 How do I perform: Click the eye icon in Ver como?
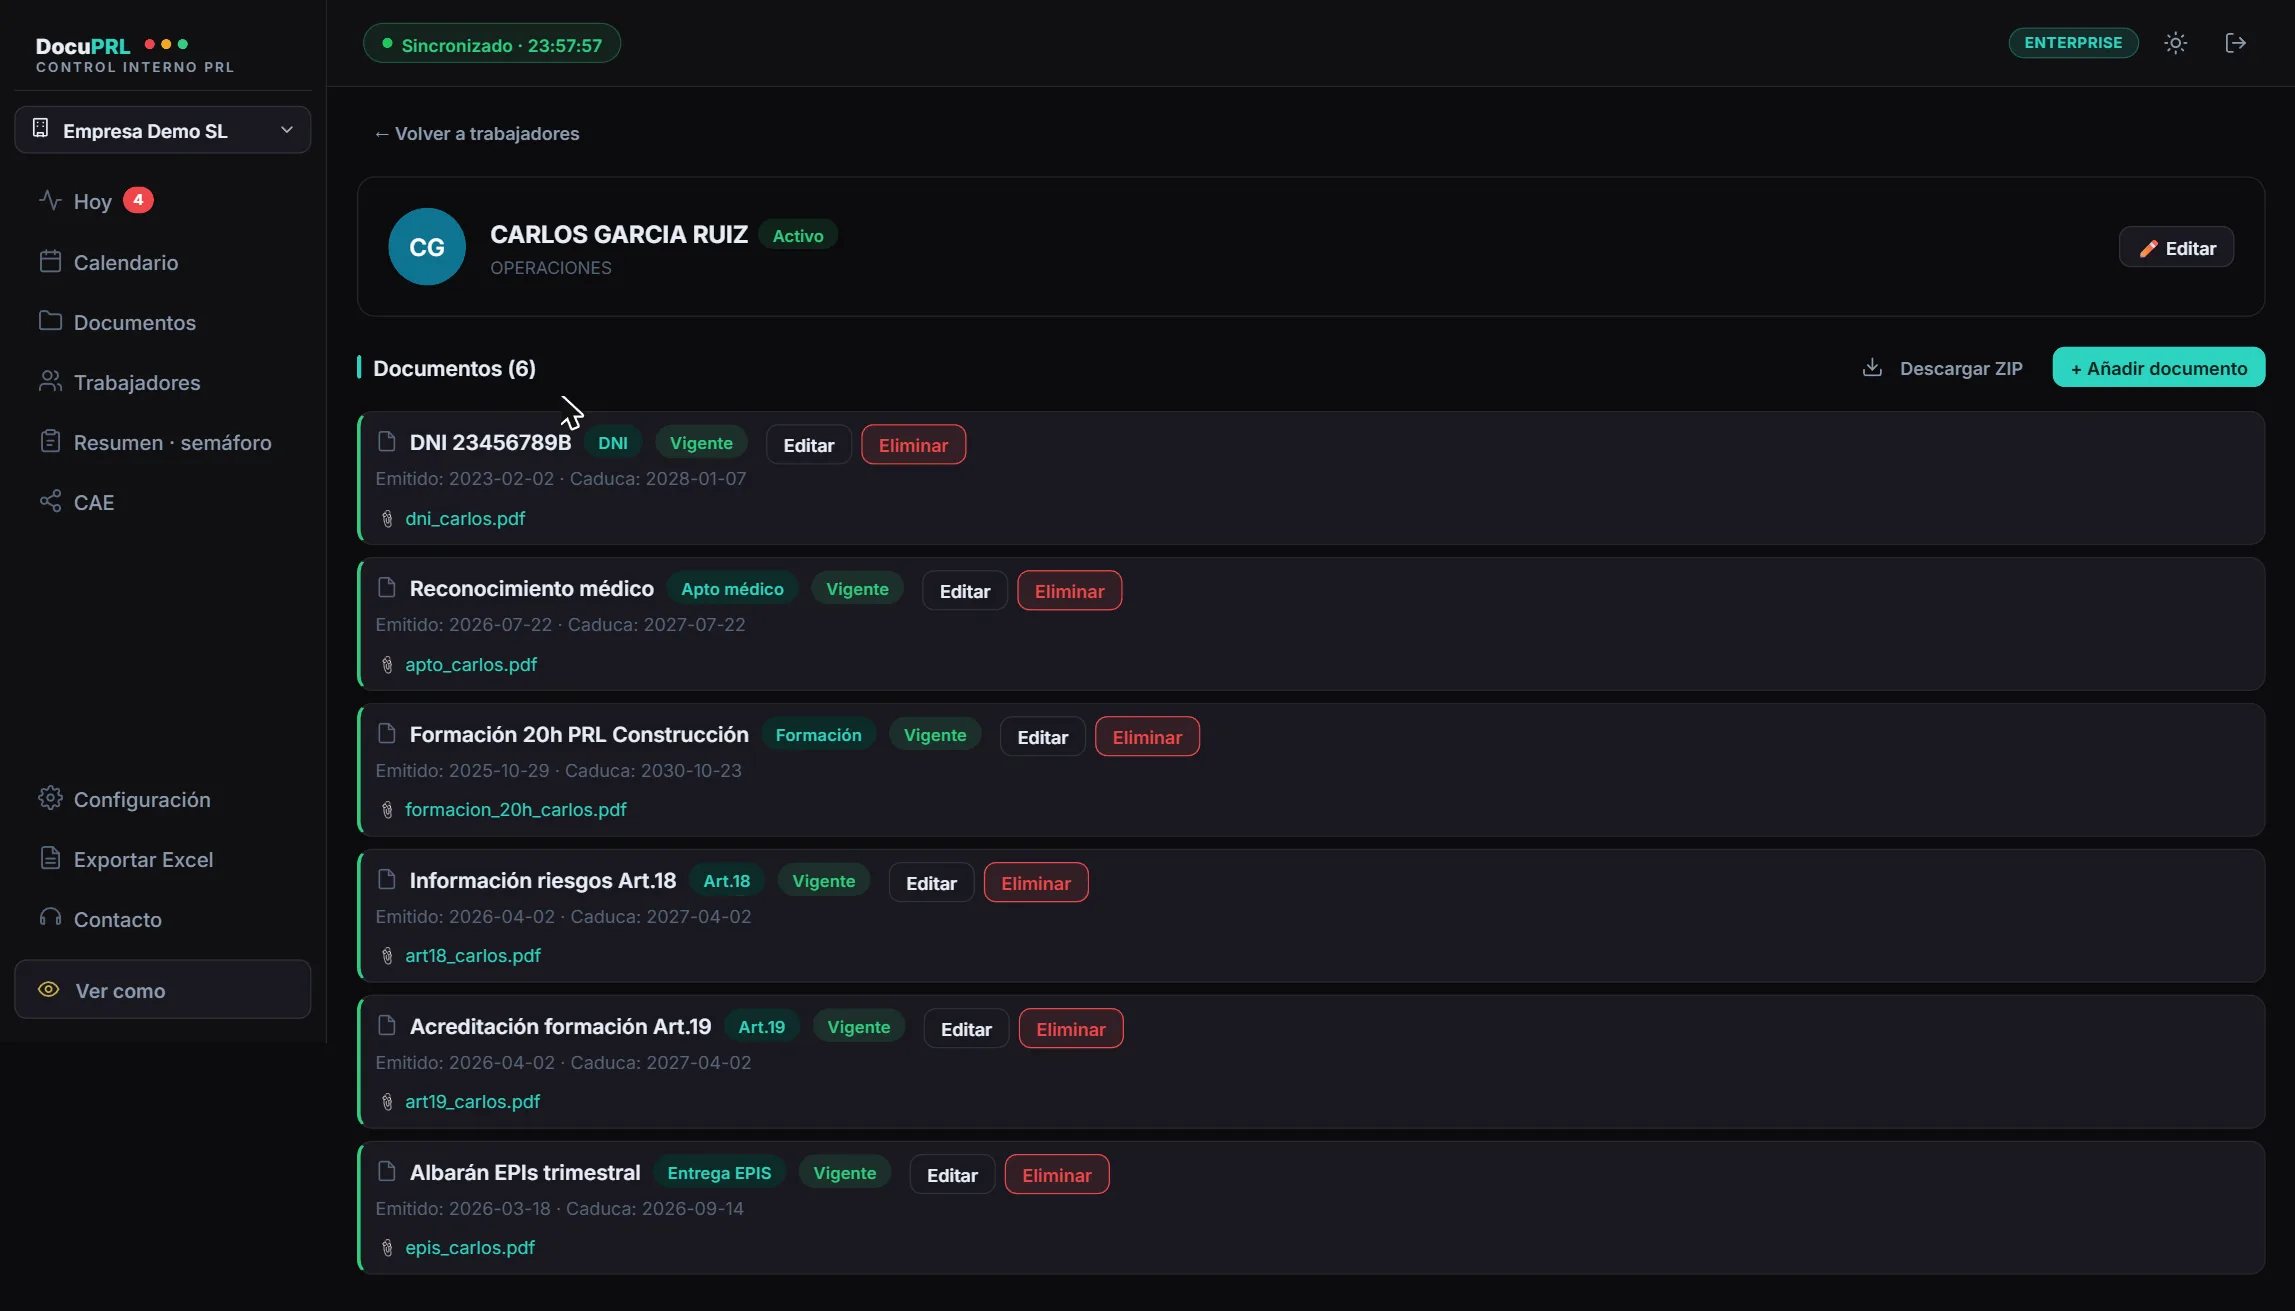click(48, 990)
